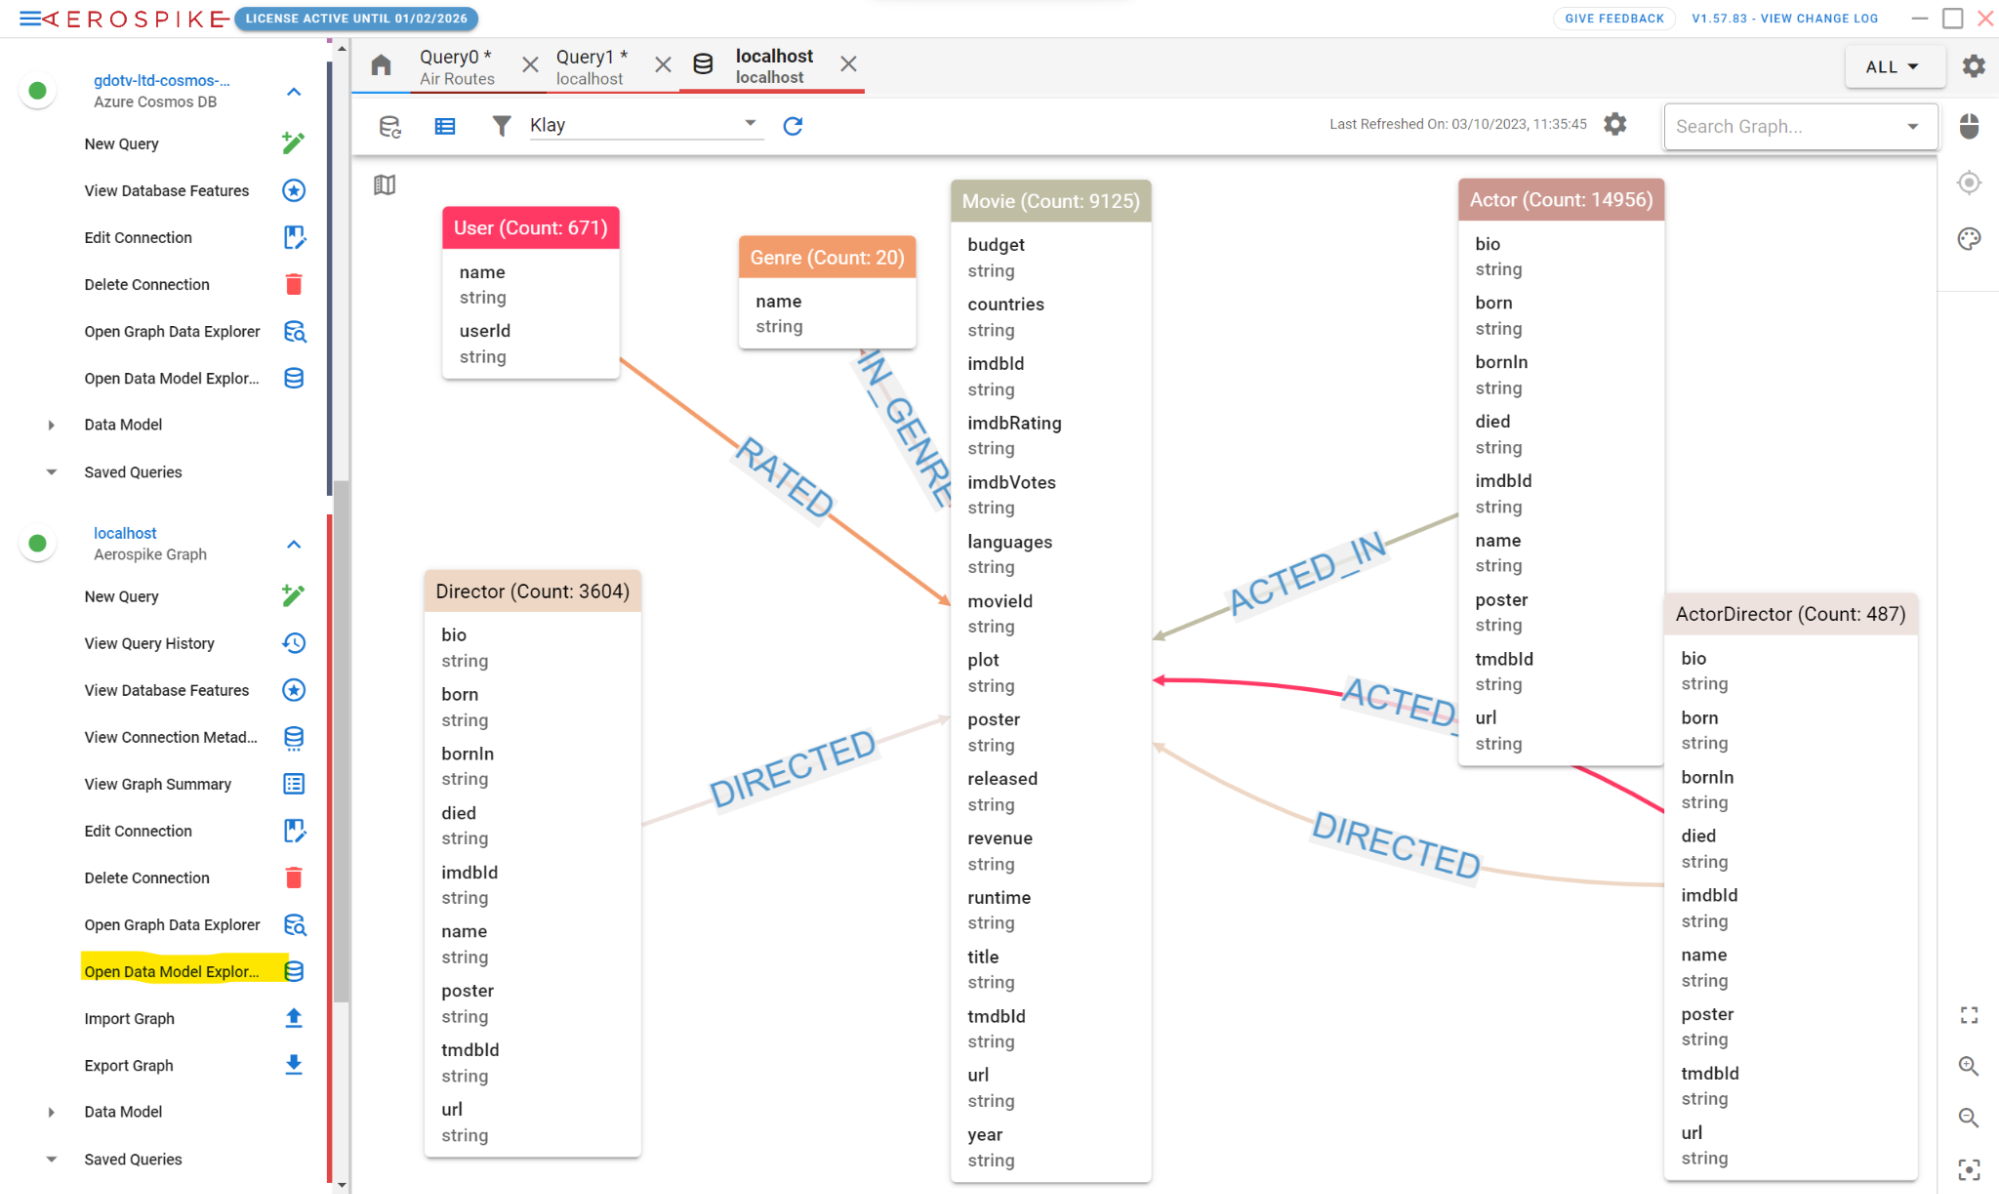This screenshot has height=1194, width=1999.
Task: Click the database icon in the localhost tab
Action: [703, 64]
